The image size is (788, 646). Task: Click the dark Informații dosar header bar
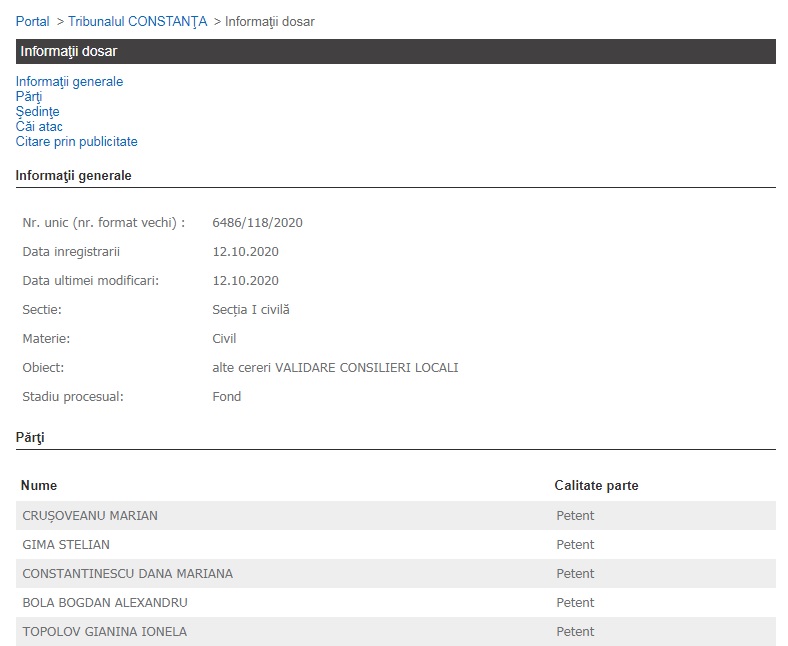pyautogui.click(x=395, y=52)
